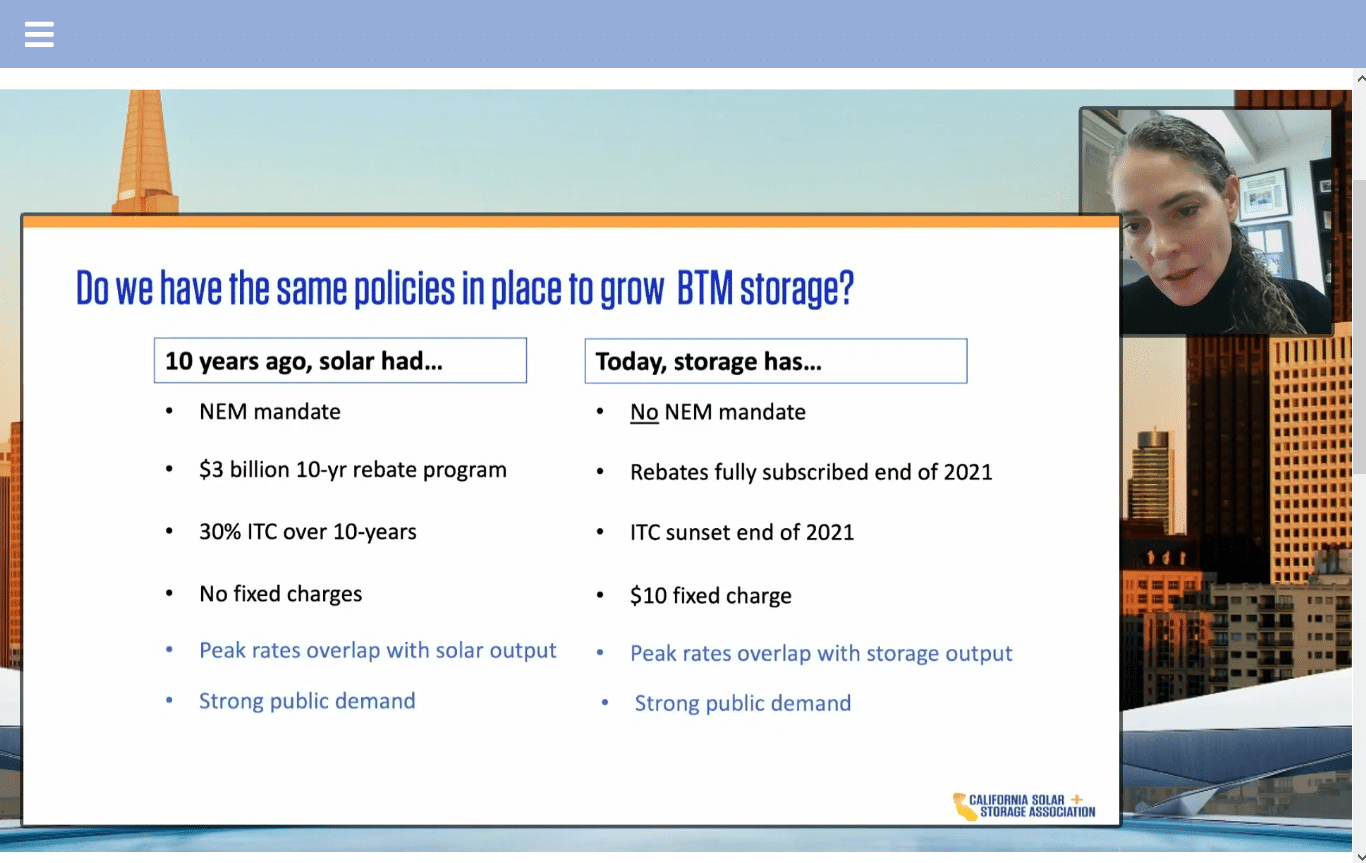Click "Strong public demand" under the storage column
Image resolution: width=1366 pixels, height=863 pixels.
click(x=743, y=703)
